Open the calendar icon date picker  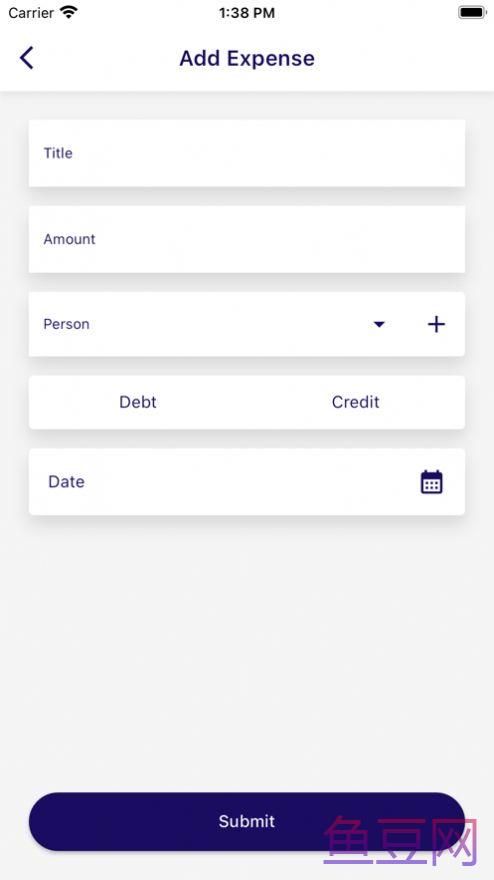432,482
